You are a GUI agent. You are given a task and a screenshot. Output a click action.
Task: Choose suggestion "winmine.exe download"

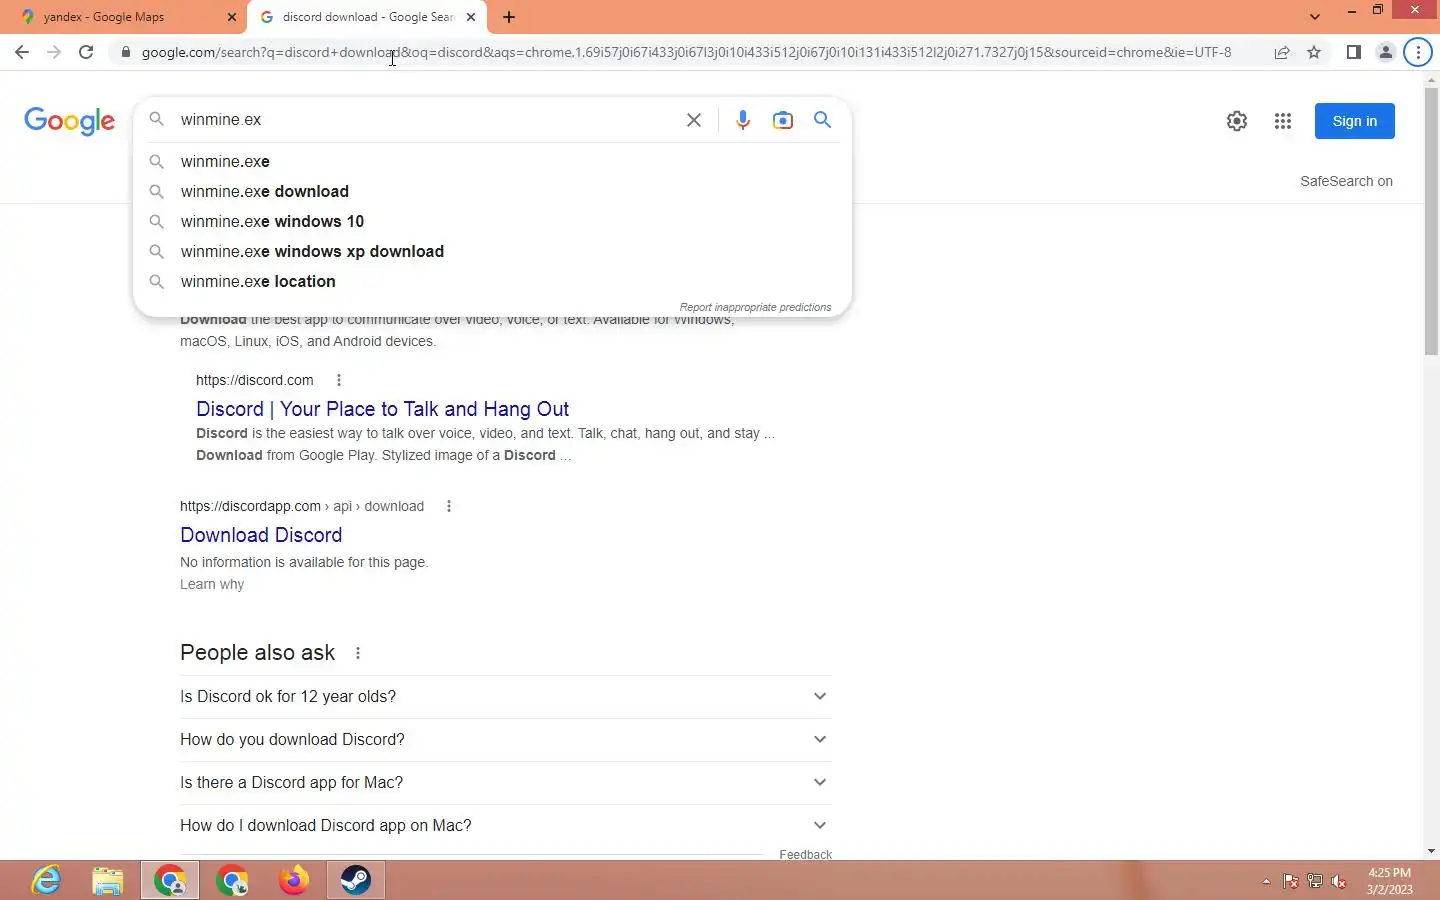tap(492, 191)
